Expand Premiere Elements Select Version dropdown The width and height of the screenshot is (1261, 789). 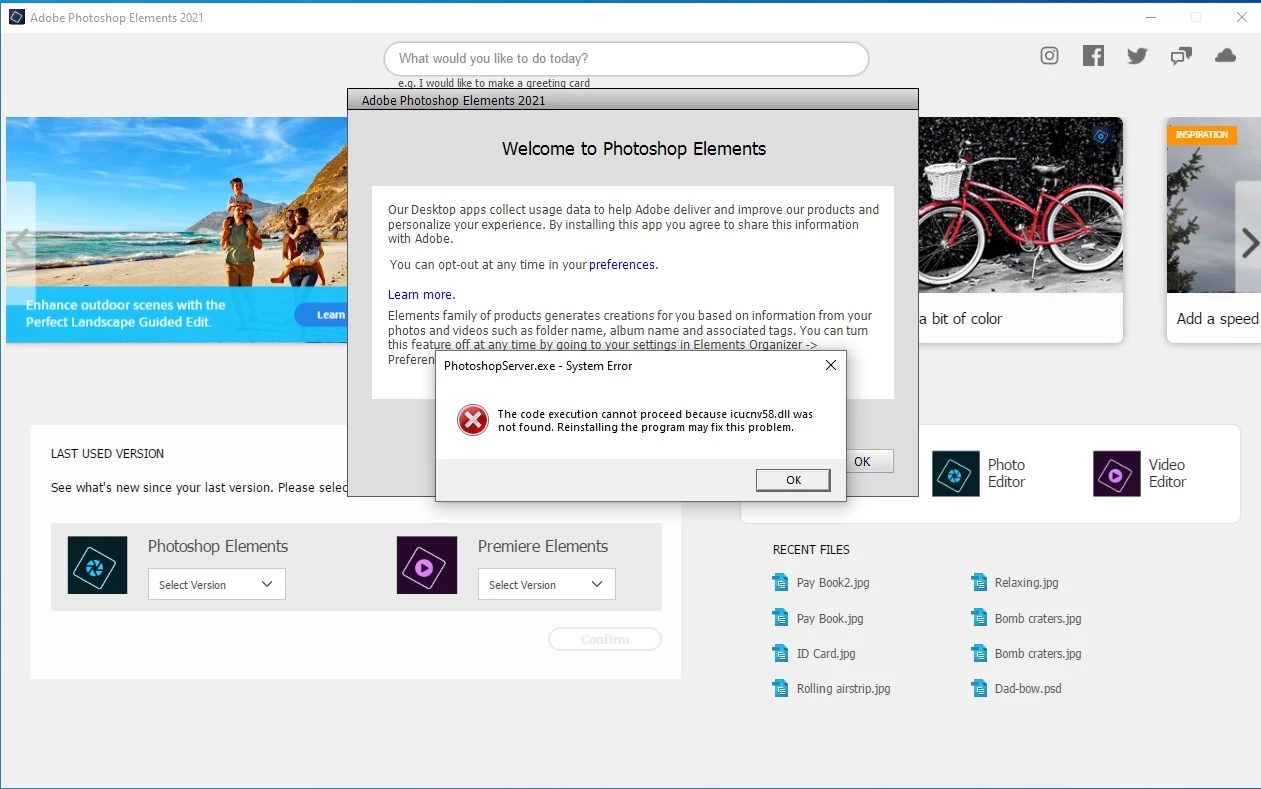pyautogui.click(x=546, y=584)
